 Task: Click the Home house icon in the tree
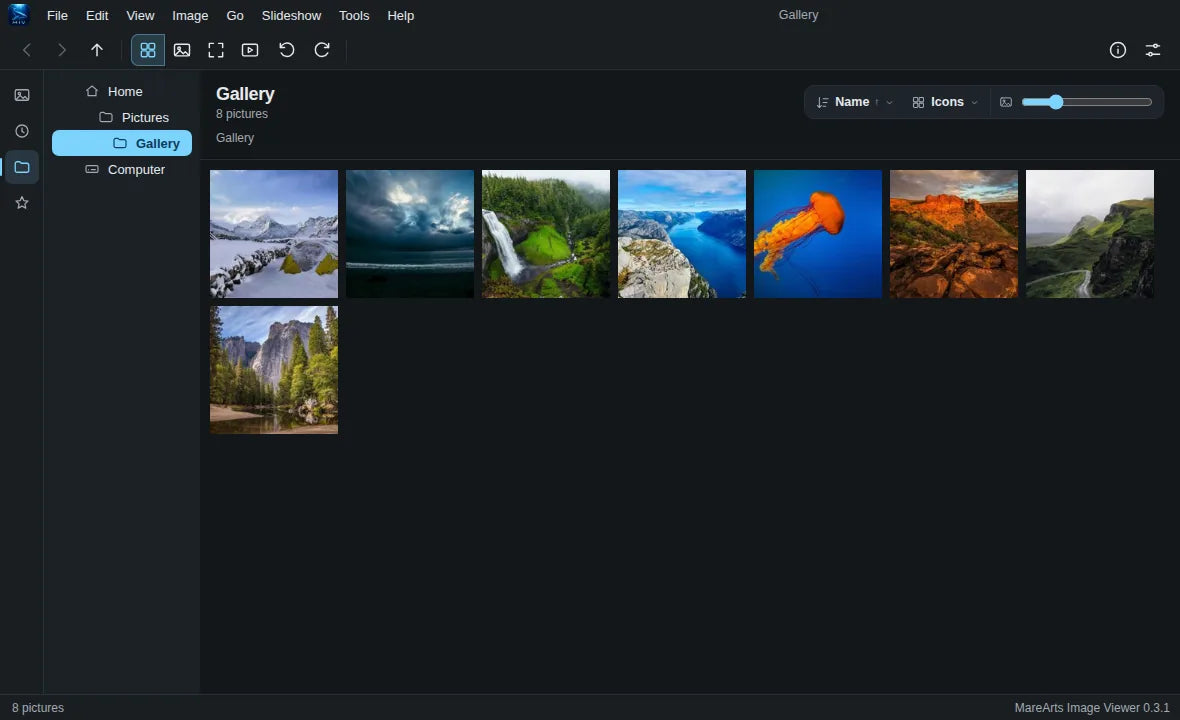[92, 91]
